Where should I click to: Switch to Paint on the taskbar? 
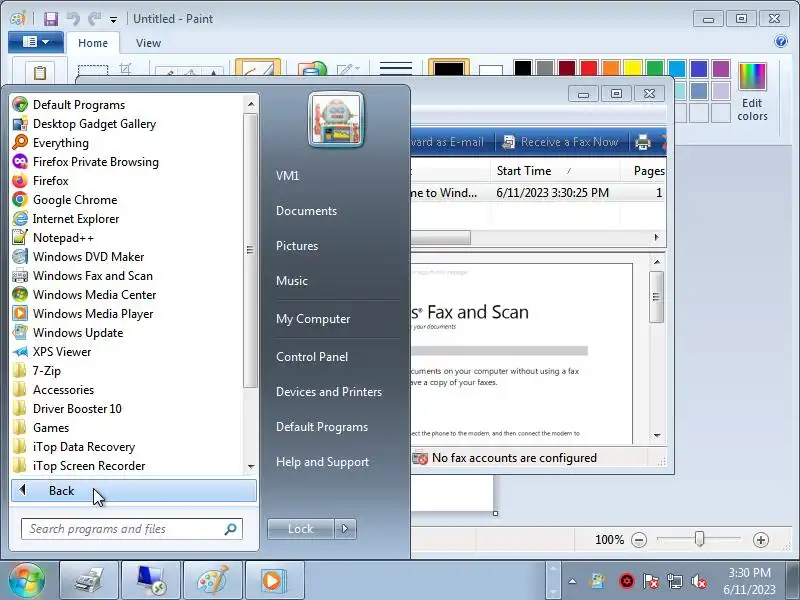point(213,581)
